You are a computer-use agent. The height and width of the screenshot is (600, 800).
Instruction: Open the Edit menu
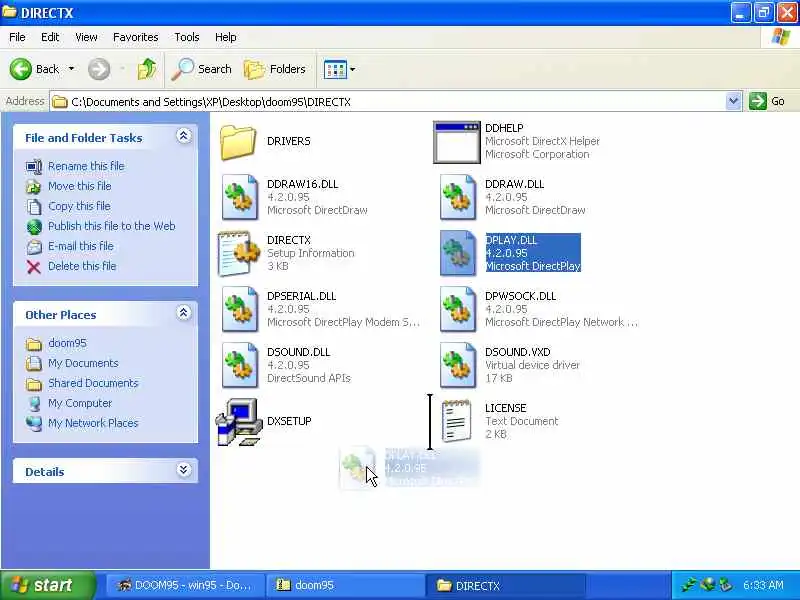[x=50, y=37]
